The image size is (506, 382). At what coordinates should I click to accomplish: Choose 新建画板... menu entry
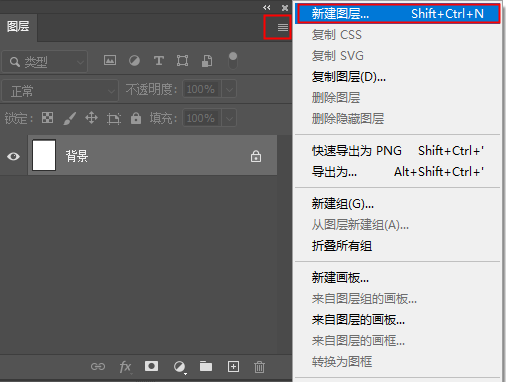click(x=397, y=278)
